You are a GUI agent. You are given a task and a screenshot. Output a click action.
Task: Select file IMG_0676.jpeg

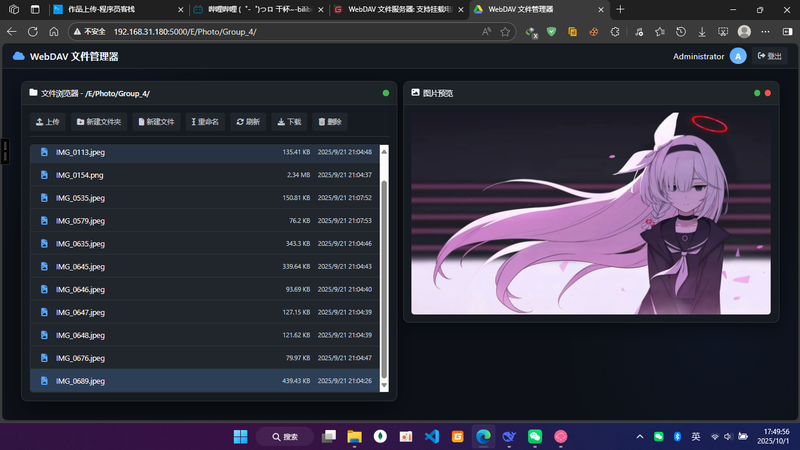pos(204,358)
